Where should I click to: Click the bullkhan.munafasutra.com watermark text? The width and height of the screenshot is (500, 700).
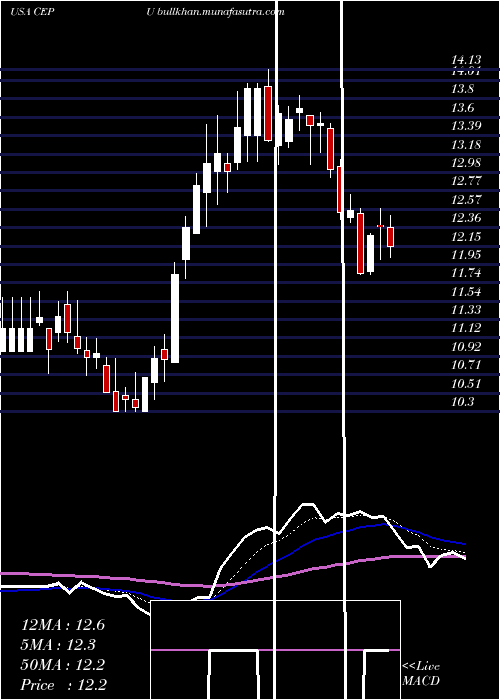pyautogui.click(x=221, y=12)
